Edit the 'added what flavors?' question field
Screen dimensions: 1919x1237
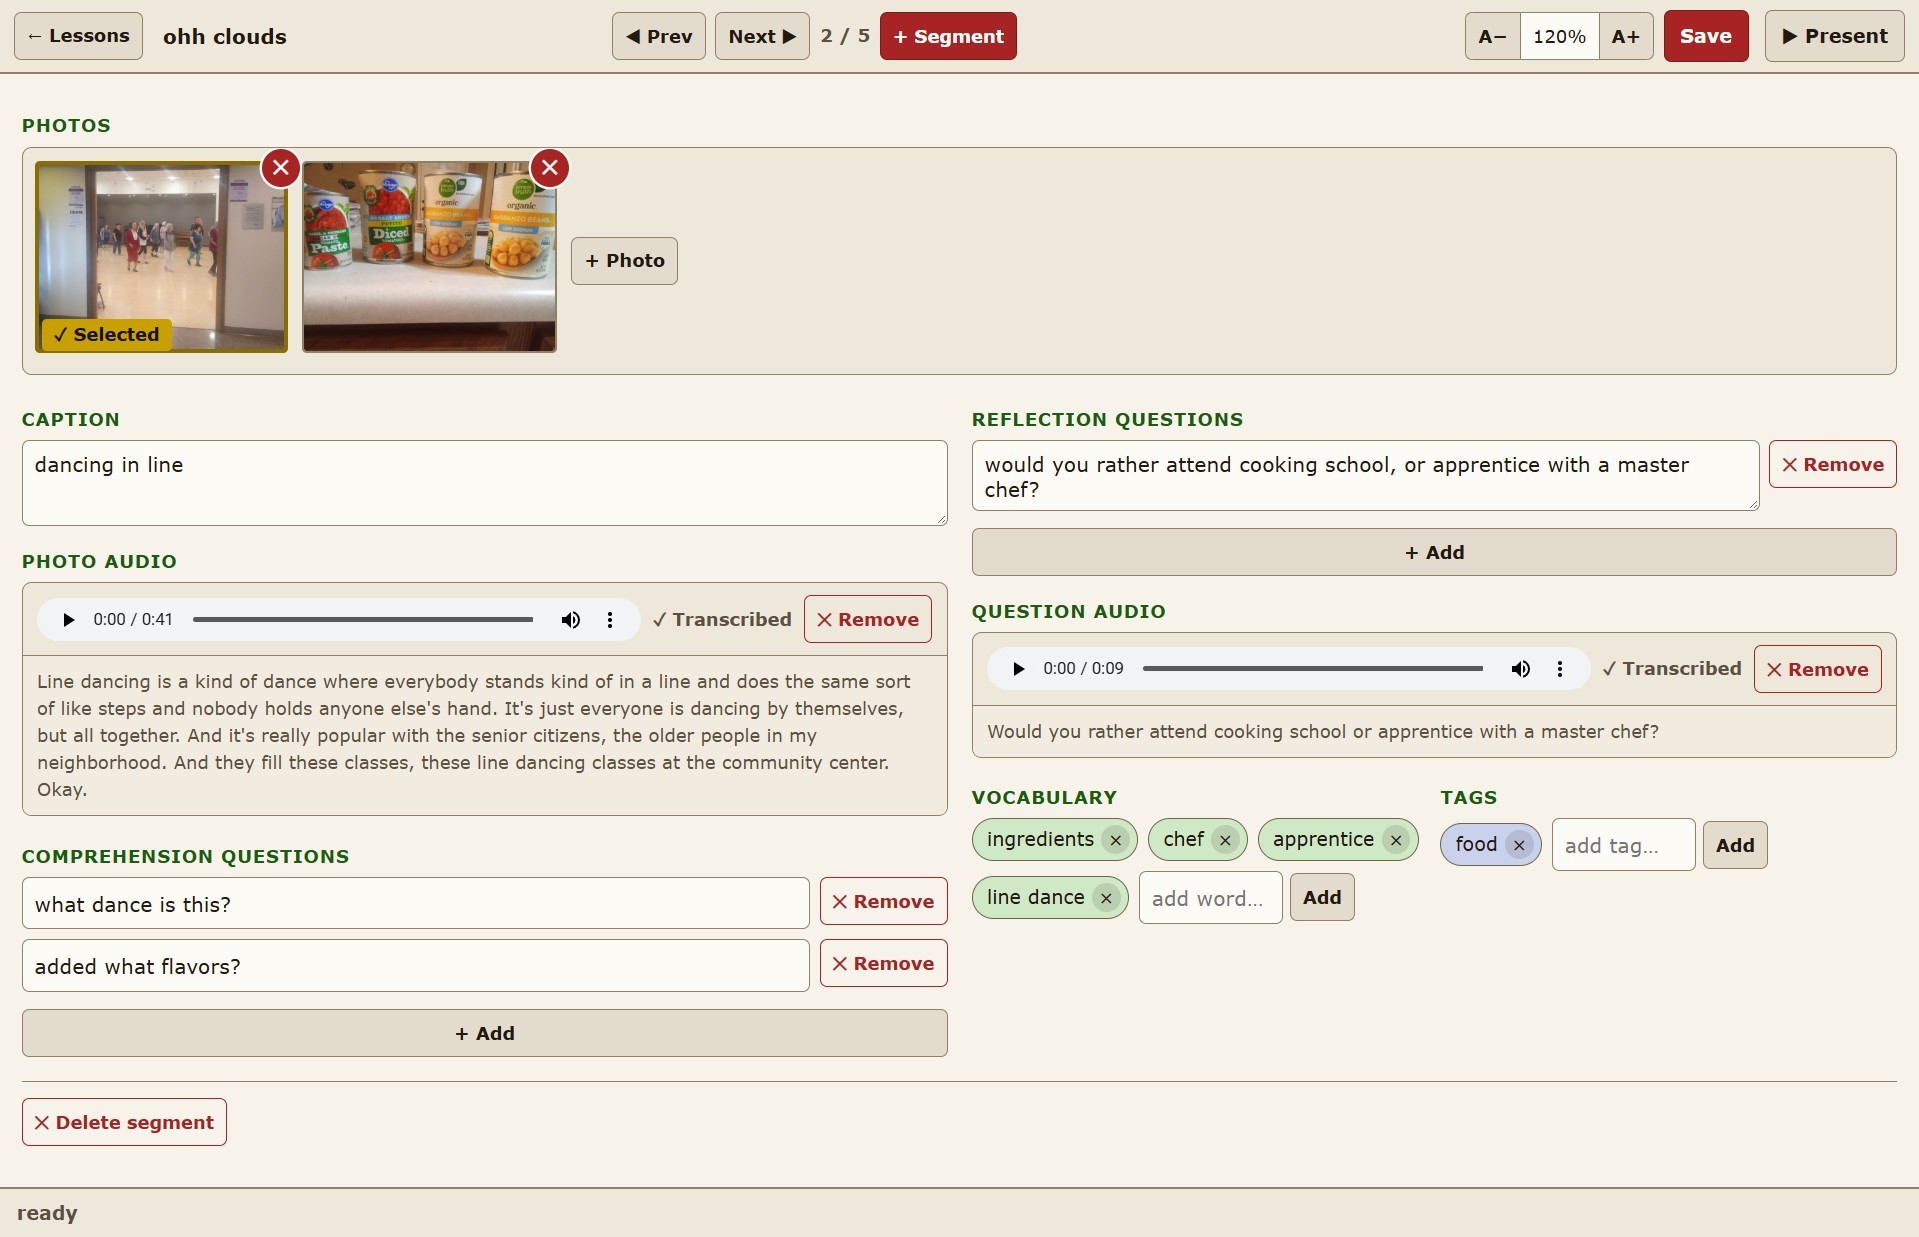[416, 965]
